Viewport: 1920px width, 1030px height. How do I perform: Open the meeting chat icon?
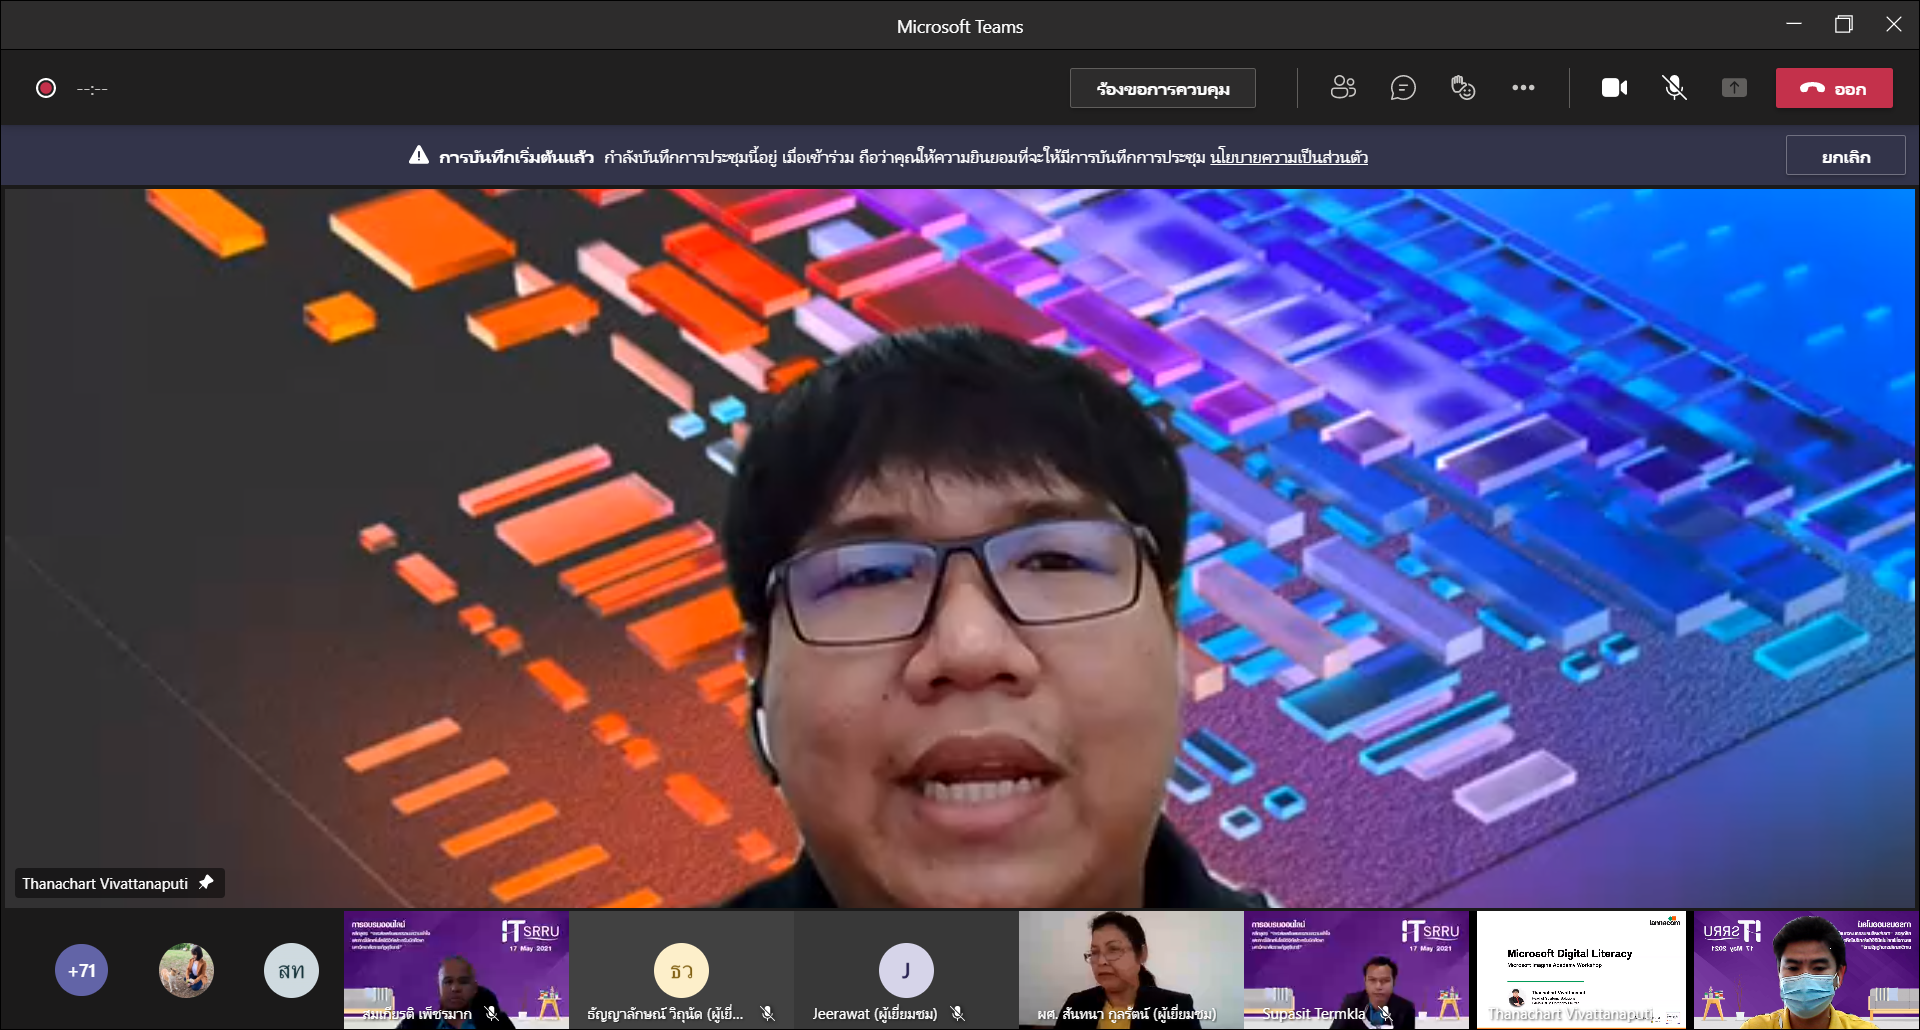pyautogui.click(x=1403, y=88)
